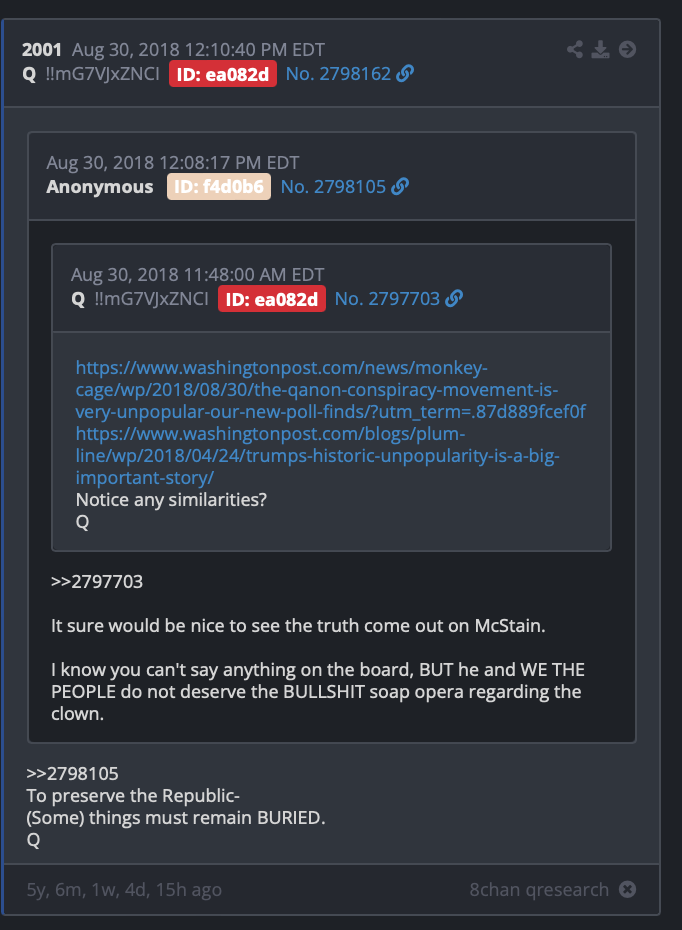Download post 2001 via download icon

tap(600, 49)
